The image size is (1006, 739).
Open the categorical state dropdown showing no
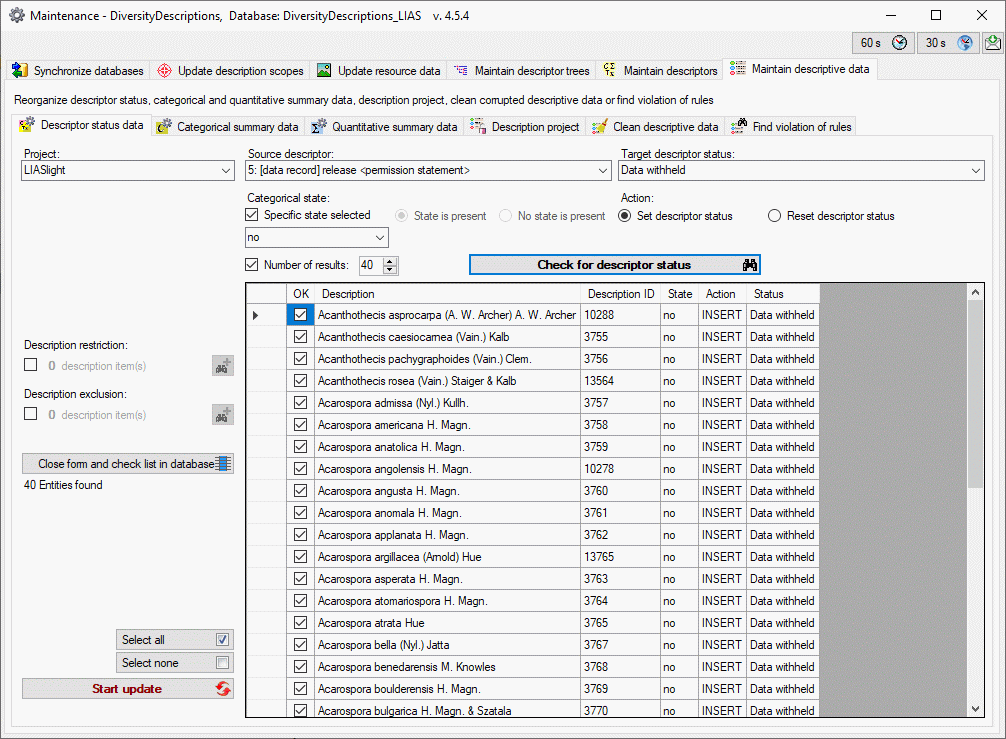[317, 237]
